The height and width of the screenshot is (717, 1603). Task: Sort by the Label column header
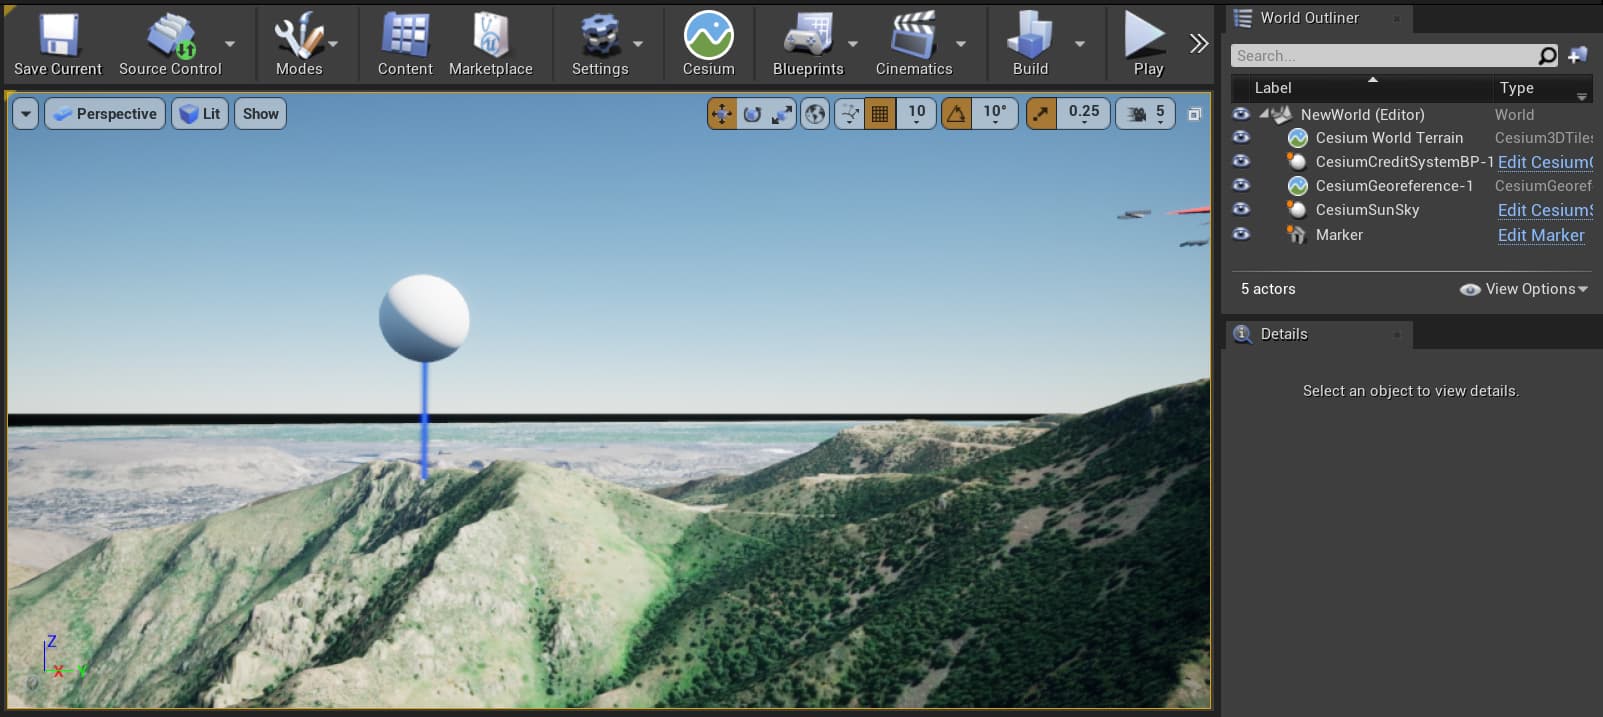coord(1273,88)
